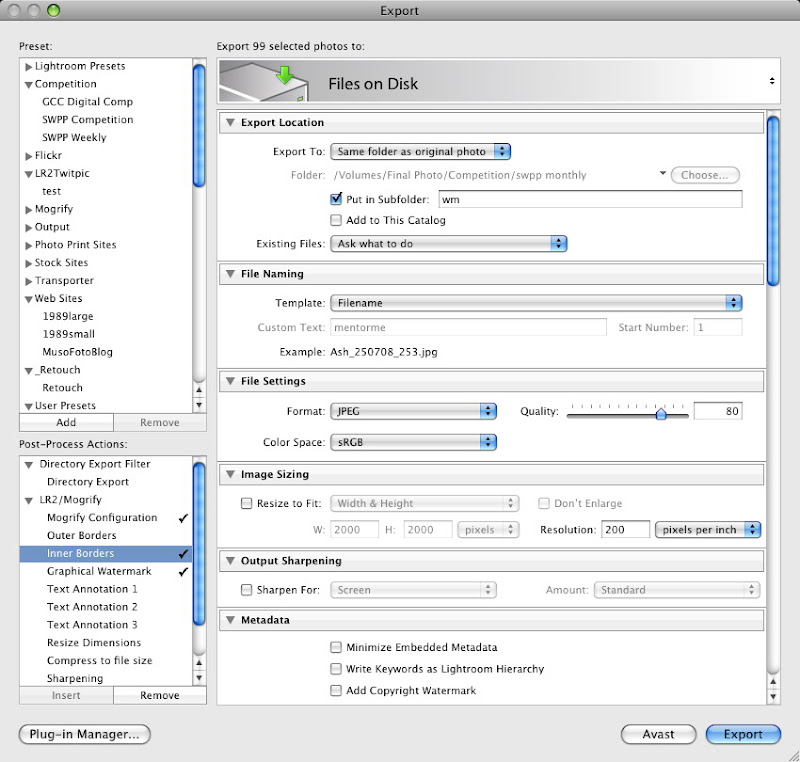800x762 pixels.
Task: Click the main panel scrollbar thumb
Action: coord(773,201)
